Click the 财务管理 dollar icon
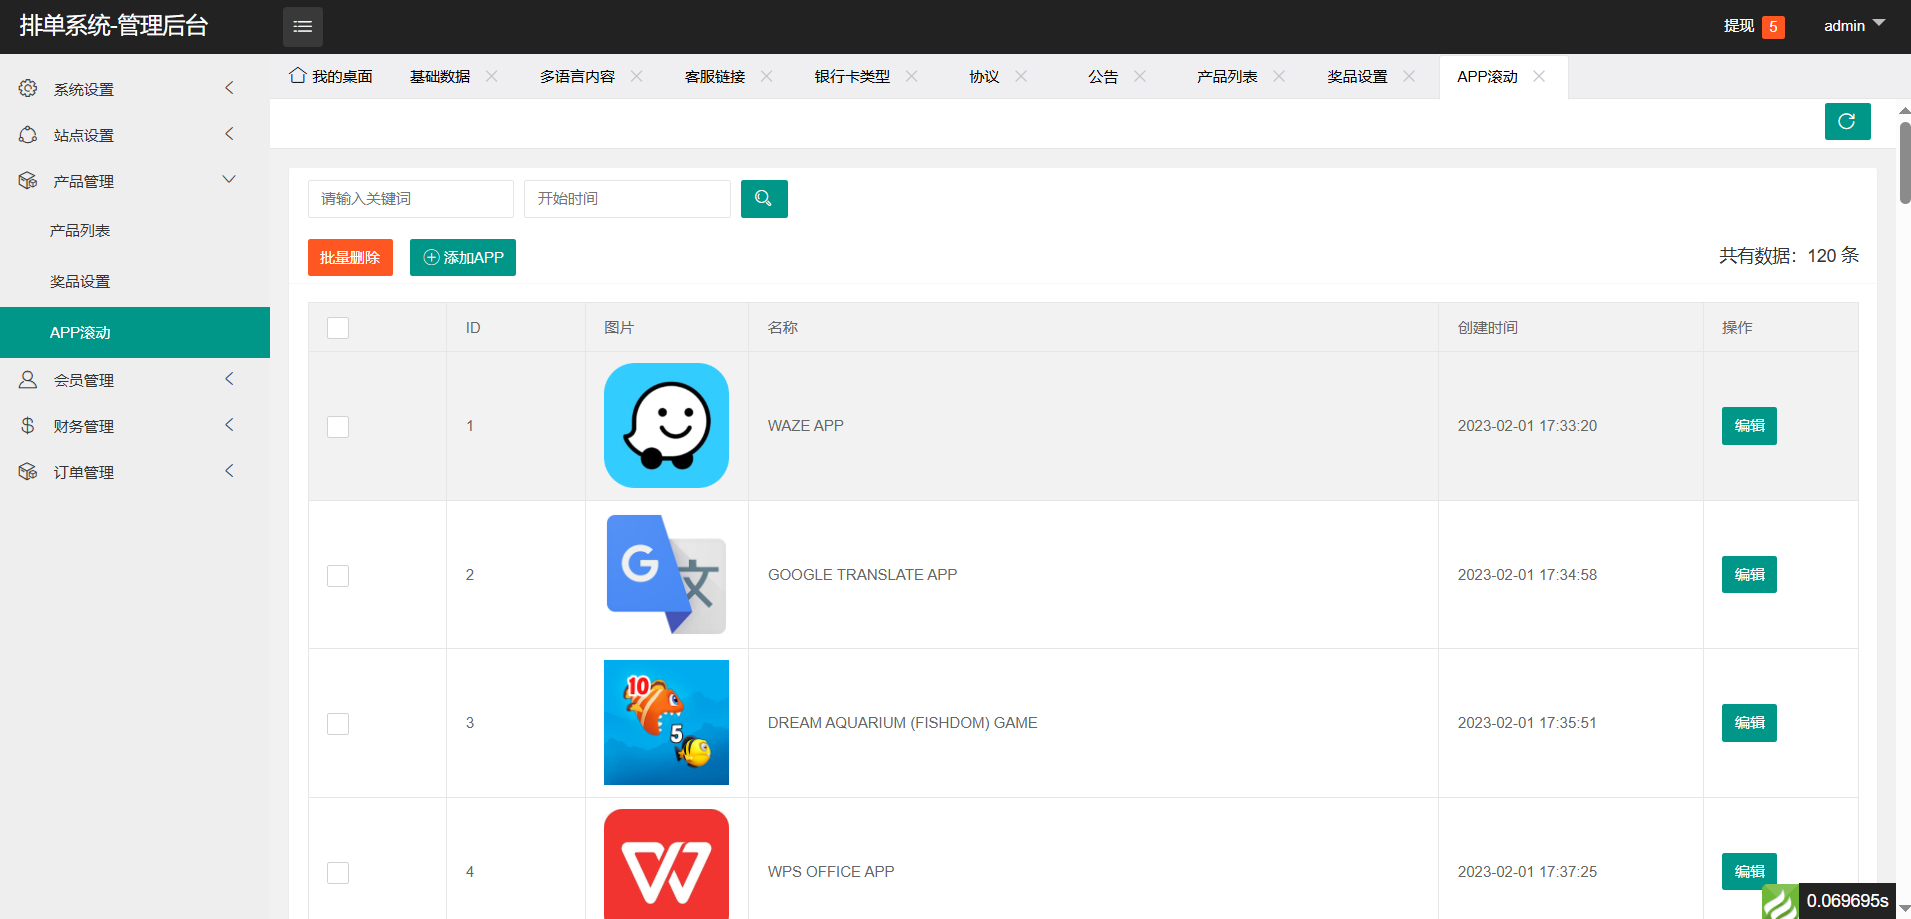 point(28,426)
